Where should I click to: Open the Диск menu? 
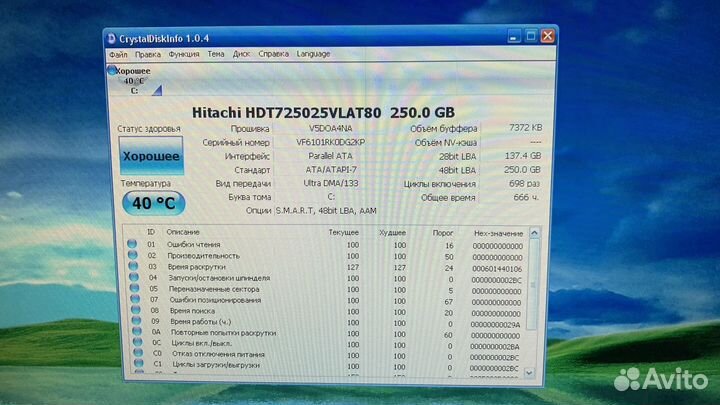pos(241,54)
